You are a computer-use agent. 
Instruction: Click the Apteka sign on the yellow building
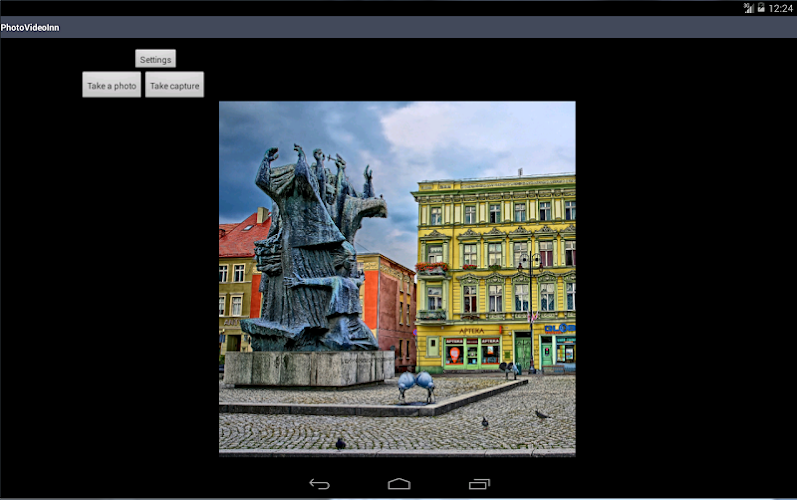pos(472,330)
